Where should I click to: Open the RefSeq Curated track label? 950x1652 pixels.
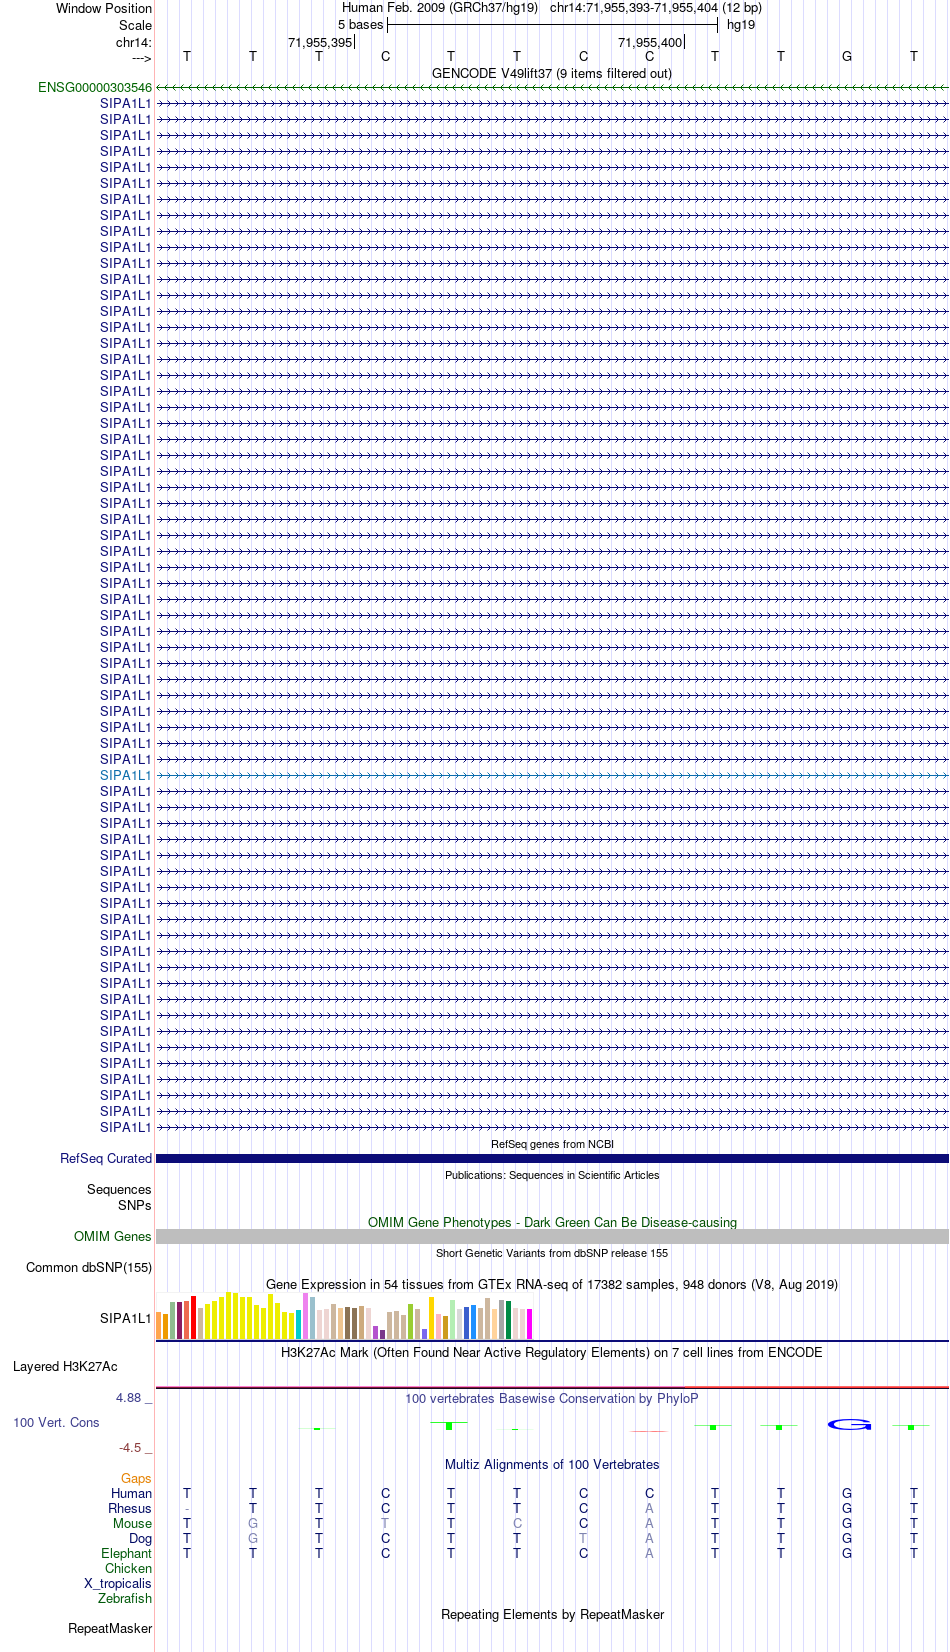[106, 1158]
